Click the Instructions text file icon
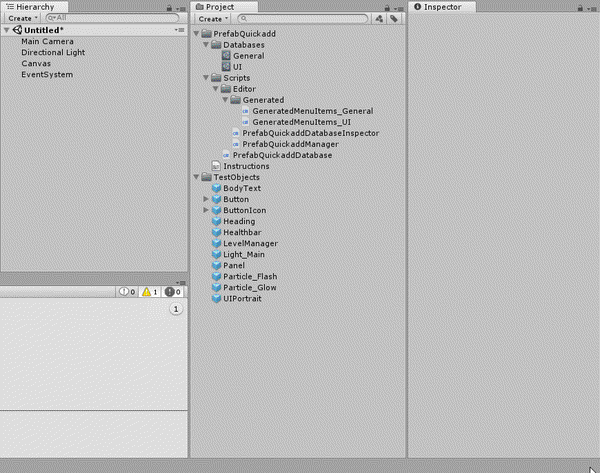The image size is (600, 473). pyautogui.click(x=216, y=167)
